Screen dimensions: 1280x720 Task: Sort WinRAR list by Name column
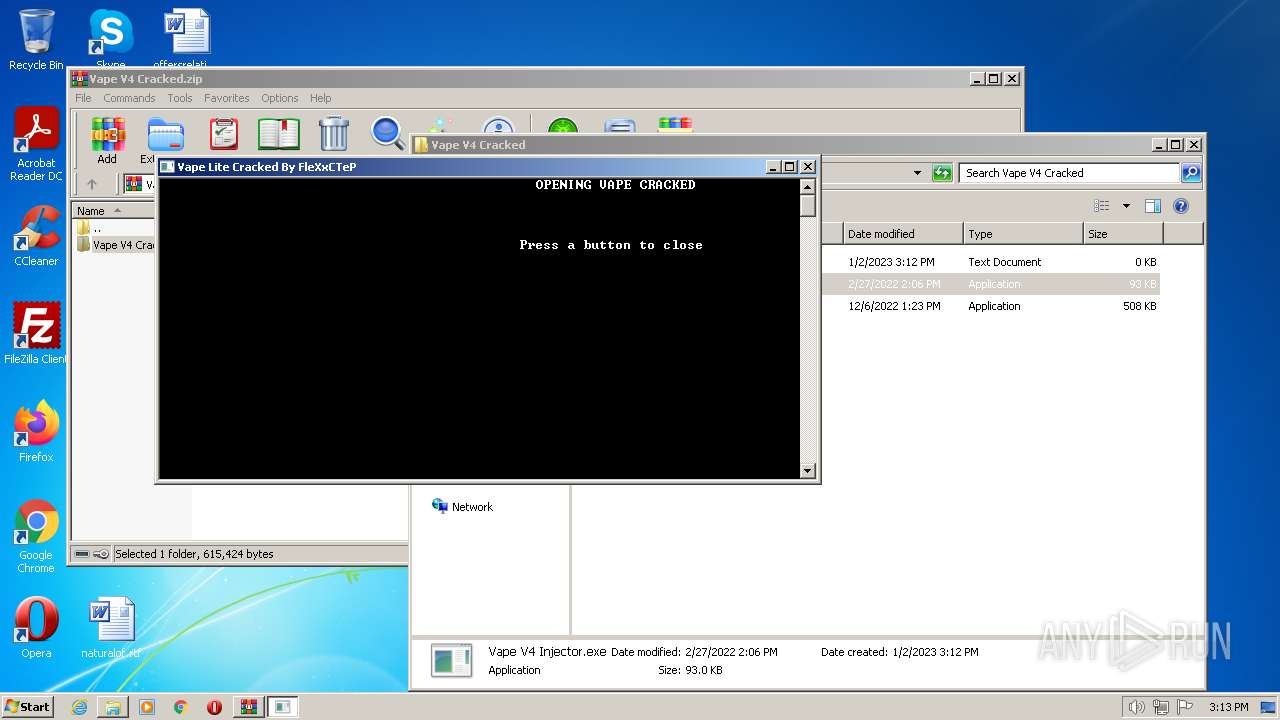click(114, 211)
